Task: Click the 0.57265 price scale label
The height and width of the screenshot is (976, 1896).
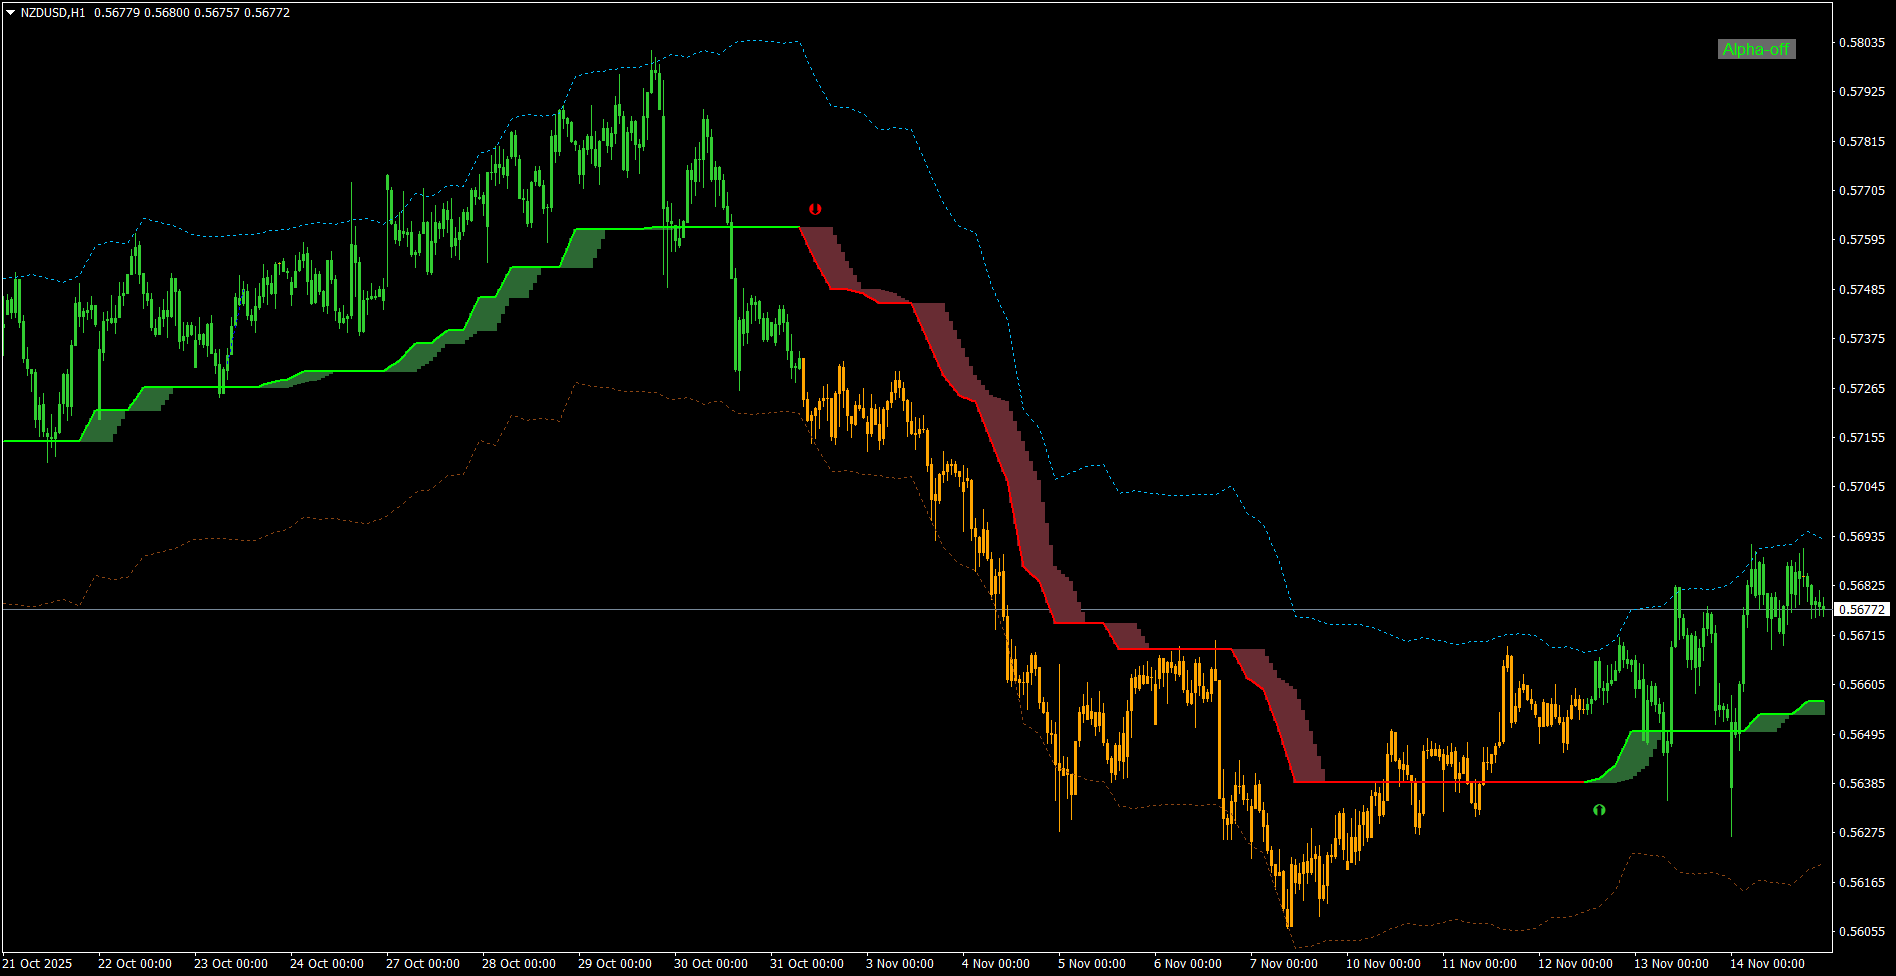Action: [1862, 389]
